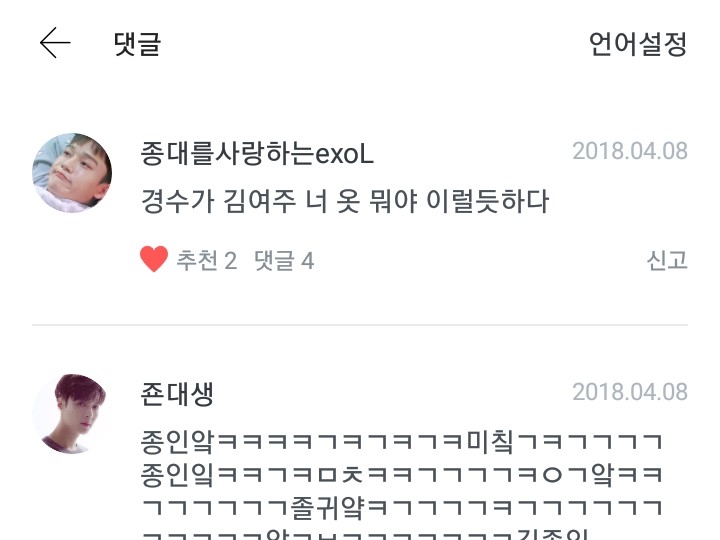Select comment line starting with 종인악ㅋㅋㅋ
720x540 pixels.
(402, 441)
